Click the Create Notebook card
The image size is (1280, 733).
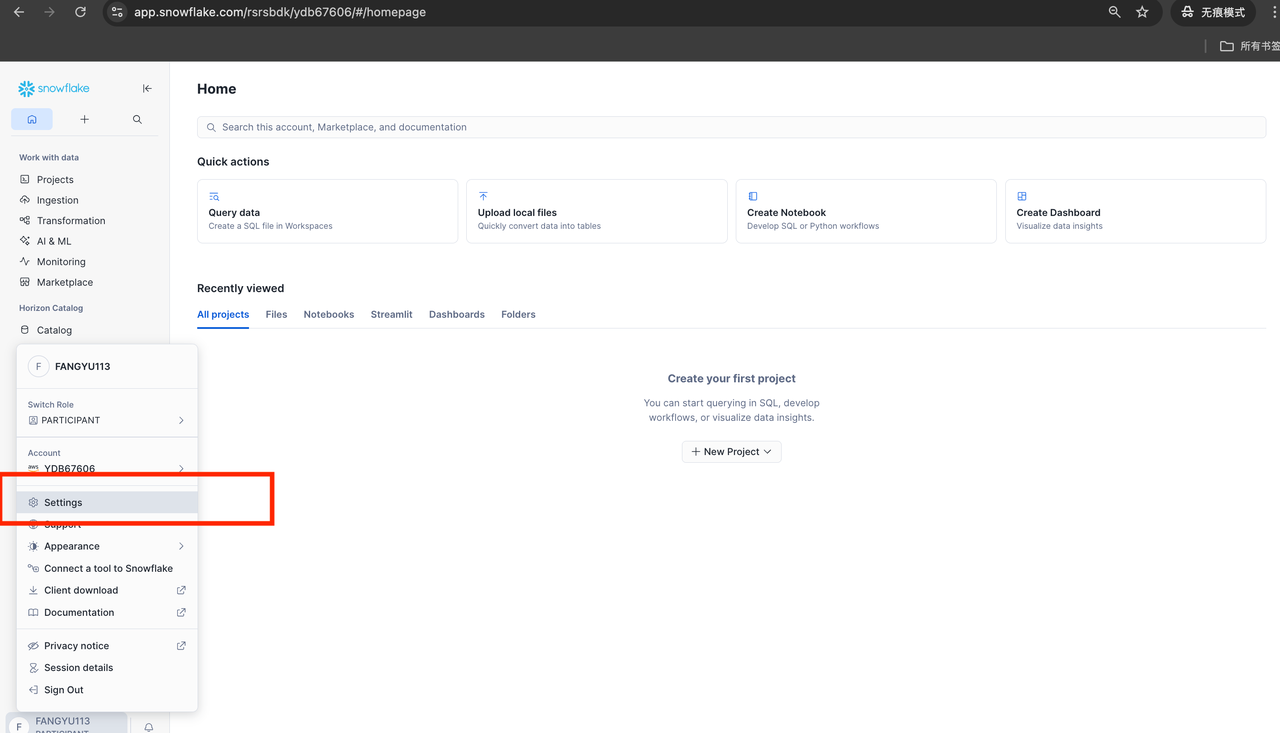pos(866,211)
